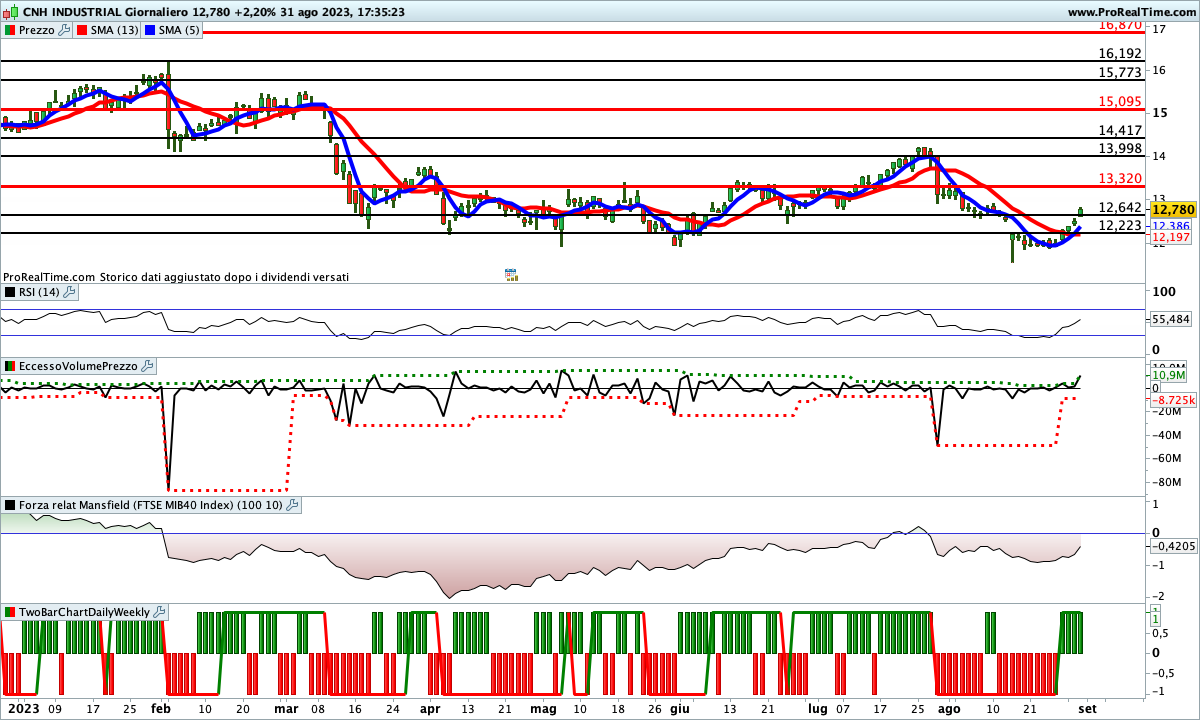The width and height of the screenshot is (1200, 720).
Task: Click the level label 16,192
Action: click(1120, 53)
